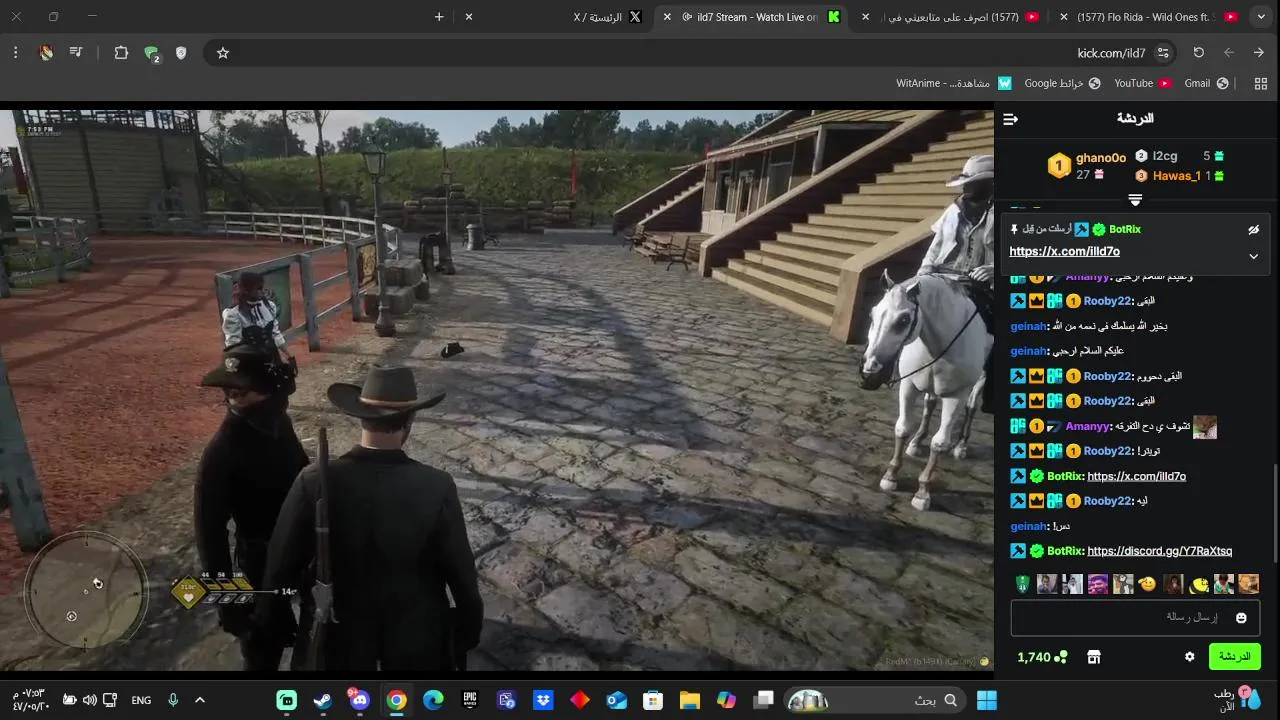This screenshot has height=720, width=1280.
Task: Focus the chat message input field
Action: (x=1135, y=618)
